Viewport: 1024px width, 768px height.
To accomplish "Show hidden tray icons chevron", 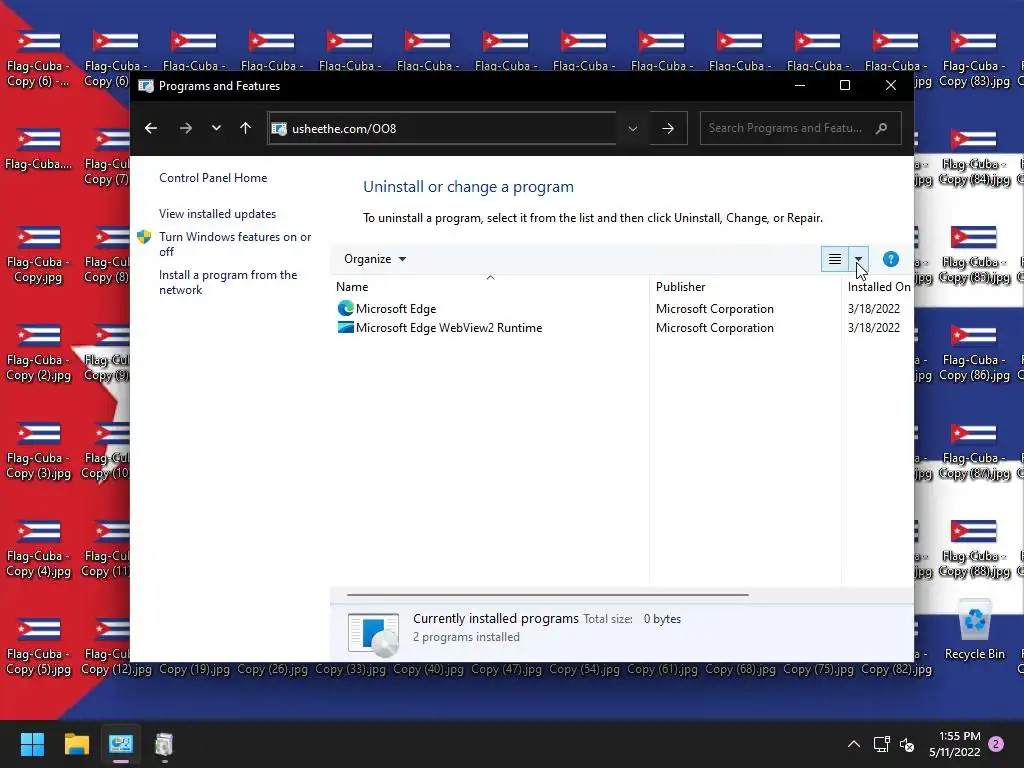I will click(x=854, y=744).
